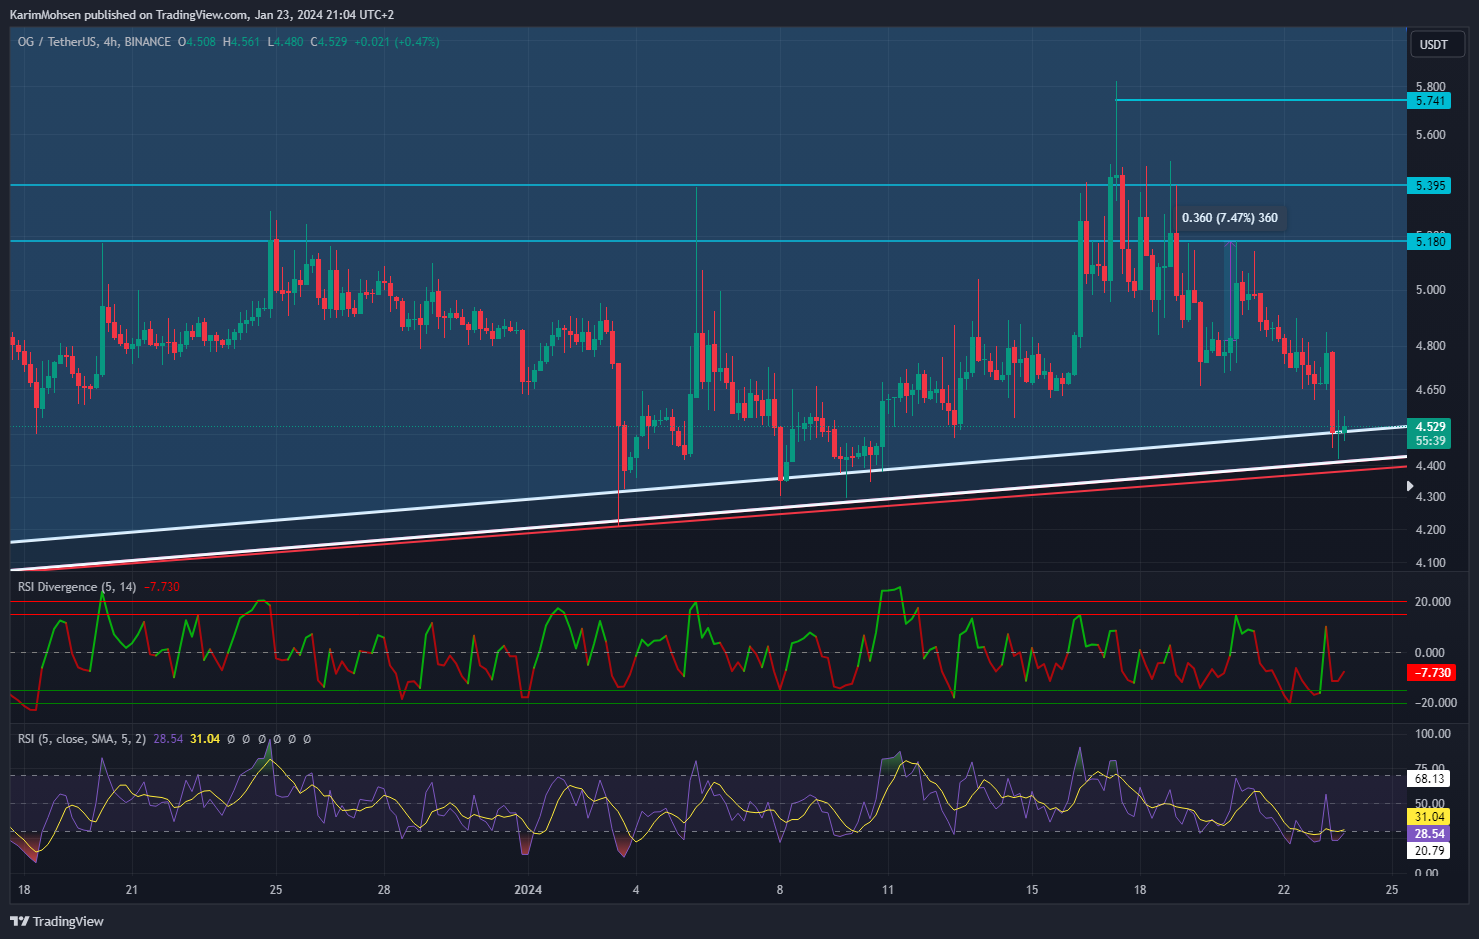This screenshot has height=939, width=1479.
Task: Click the 4.650 price axis tick
Action: [x=1431, y=390]
